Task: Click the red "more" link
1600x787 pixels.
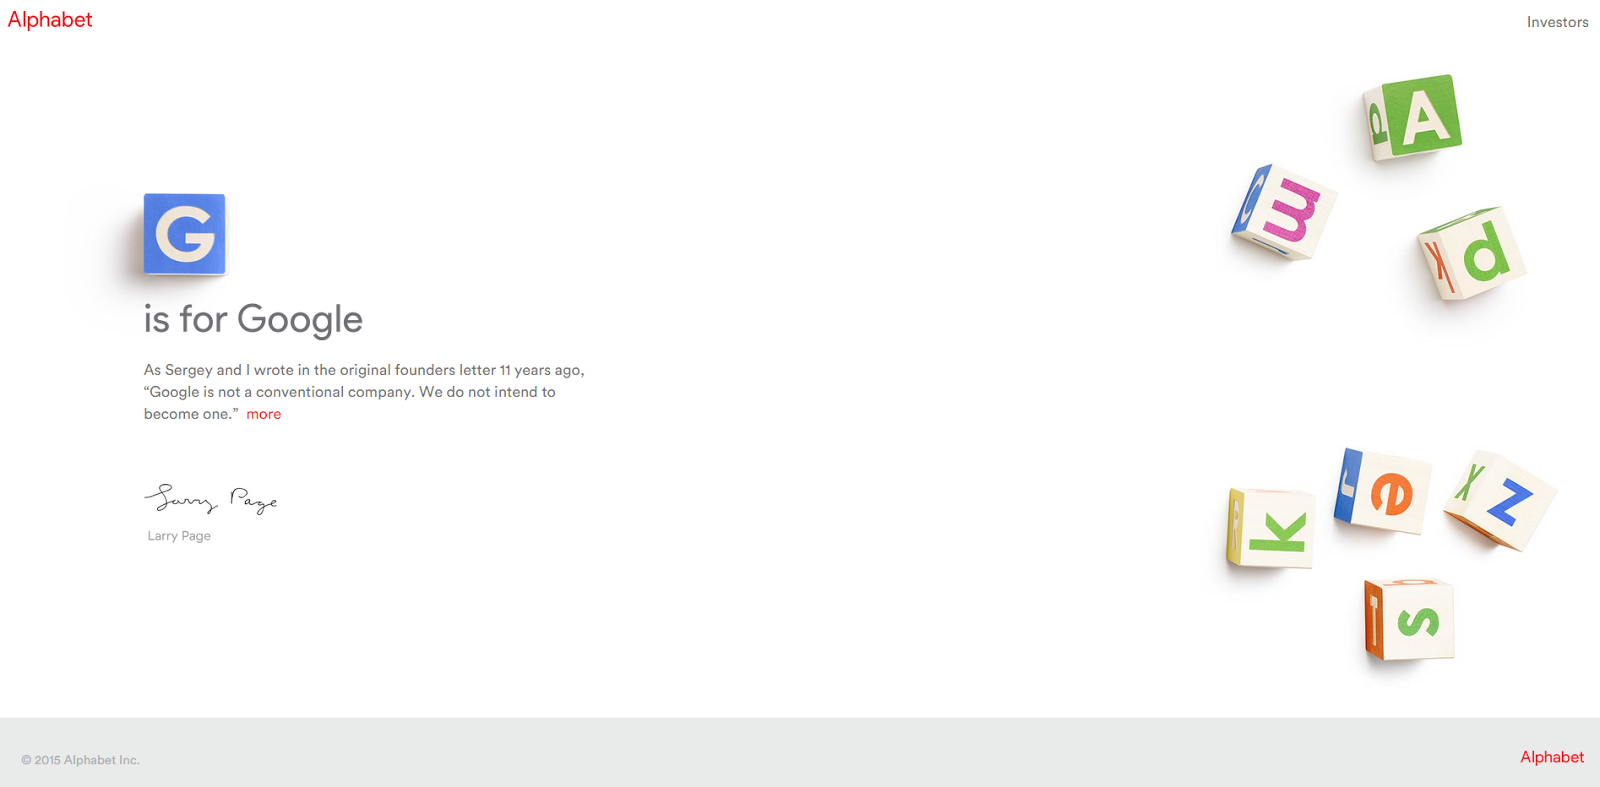Action: (x=264, y=414)
